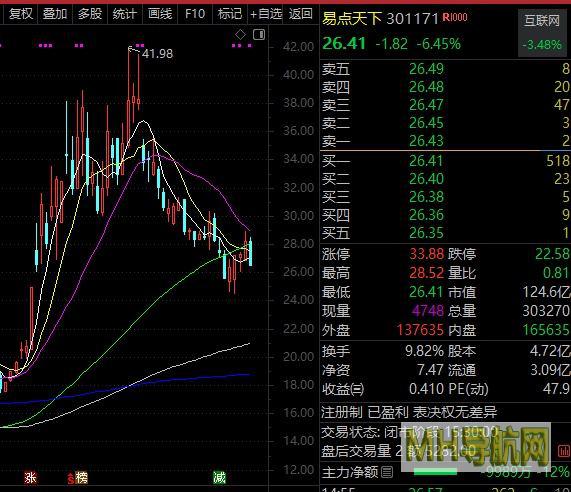Toggle the side panel layout icon

pyautogui.click(x=259, y=35)
